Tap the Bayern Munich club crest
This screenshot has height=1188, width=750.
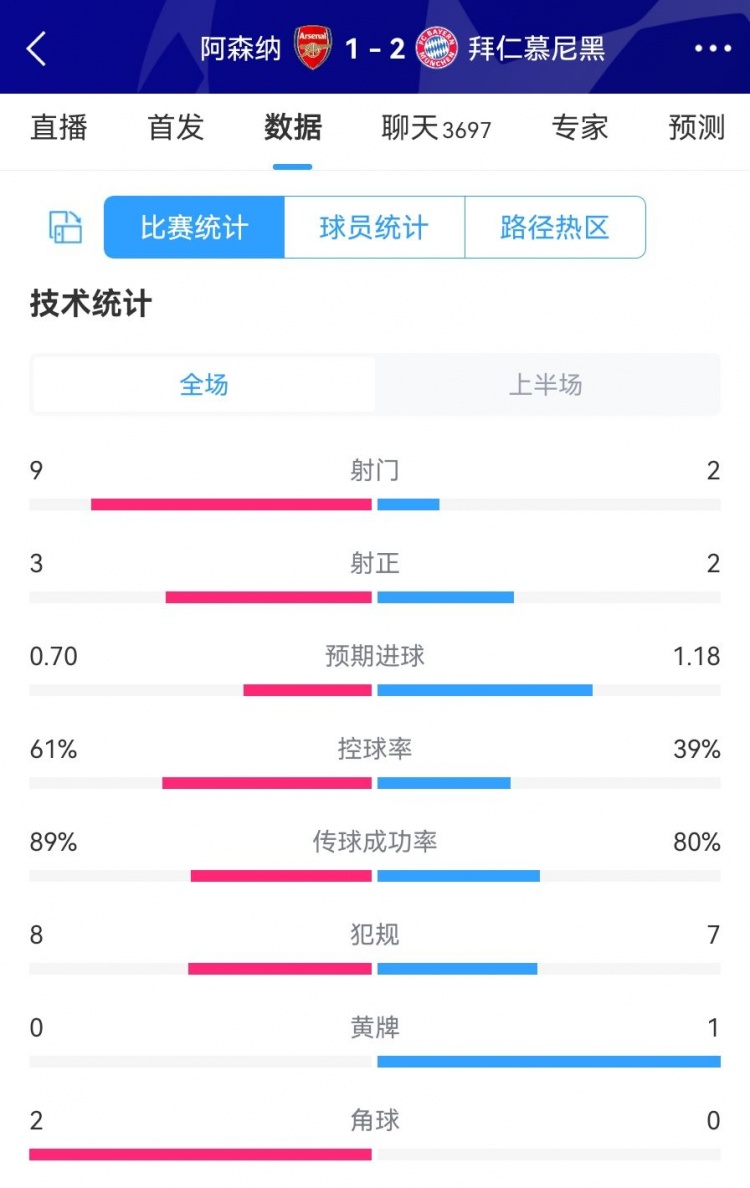click(437, 48)
